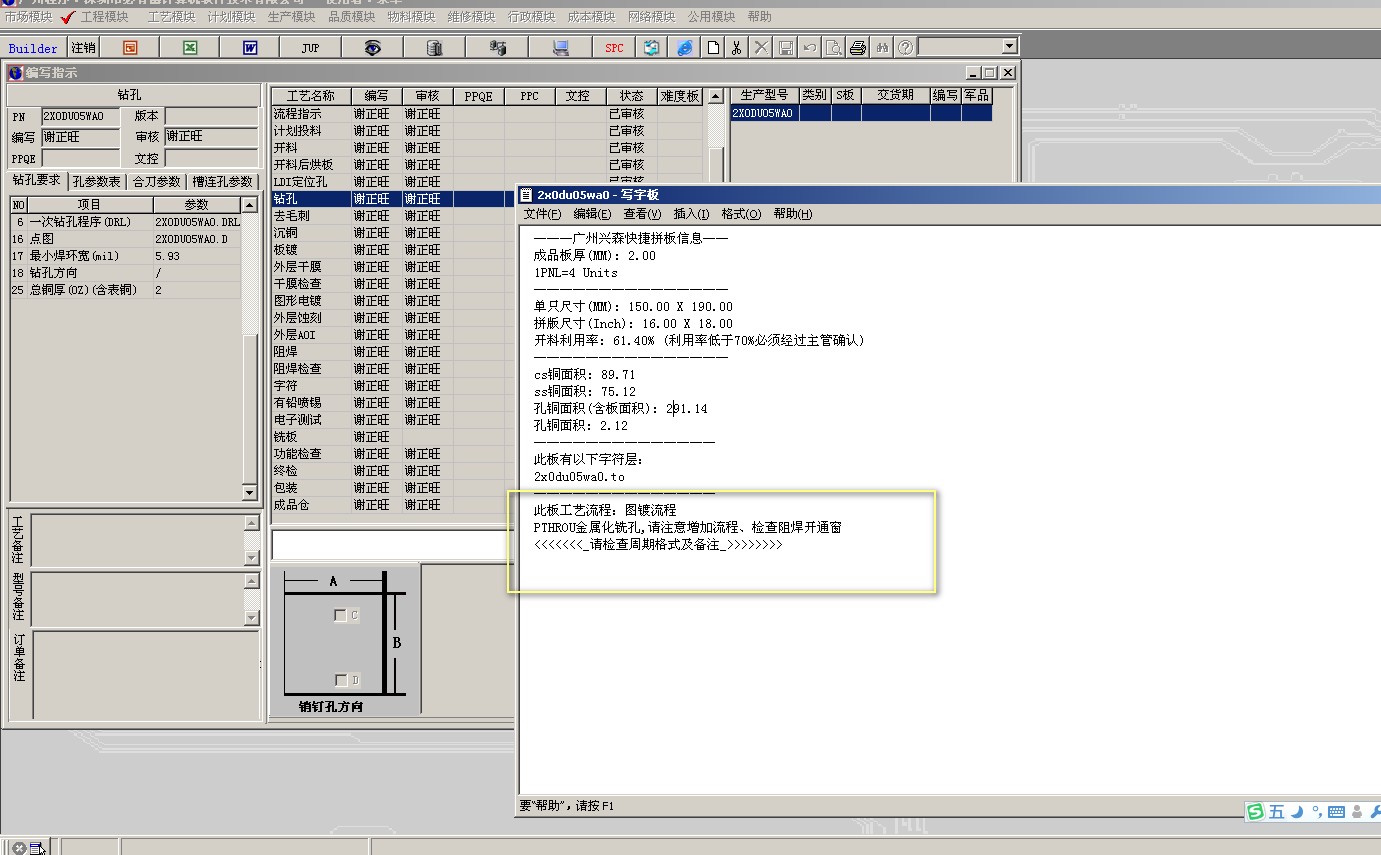Select the 最小焊环宽(mil) parameter row

[x=126, y=256]
